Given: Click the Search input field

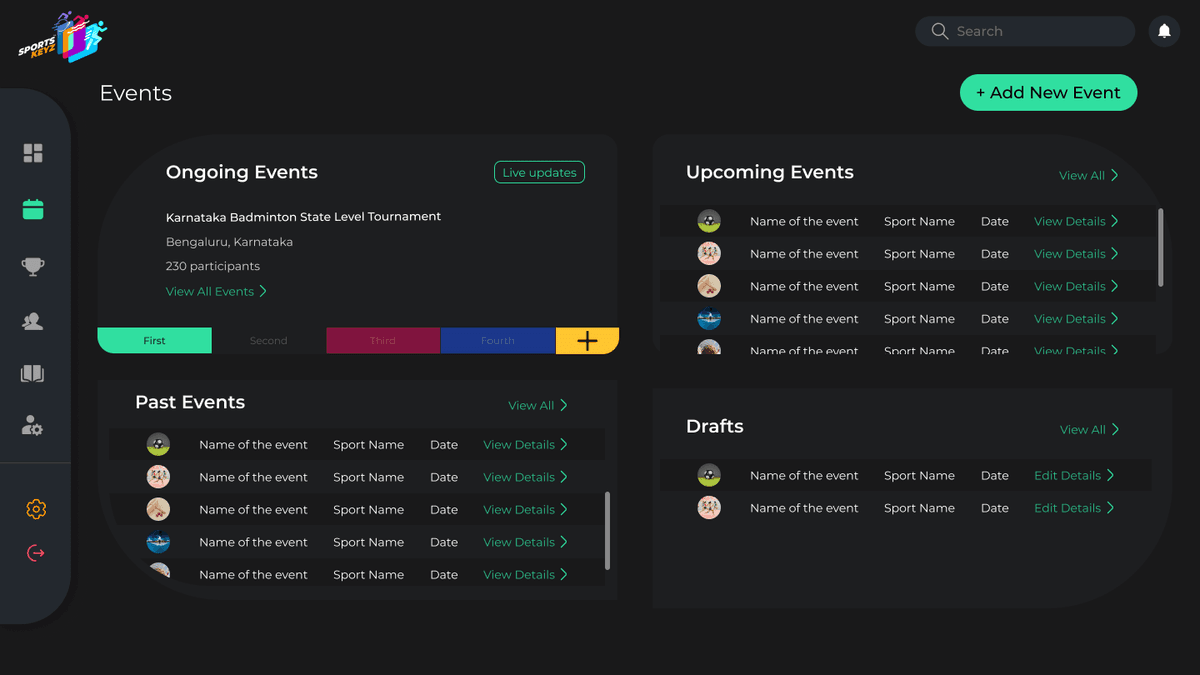Looking at the screenshot, I should click(x=1024, y=31).
